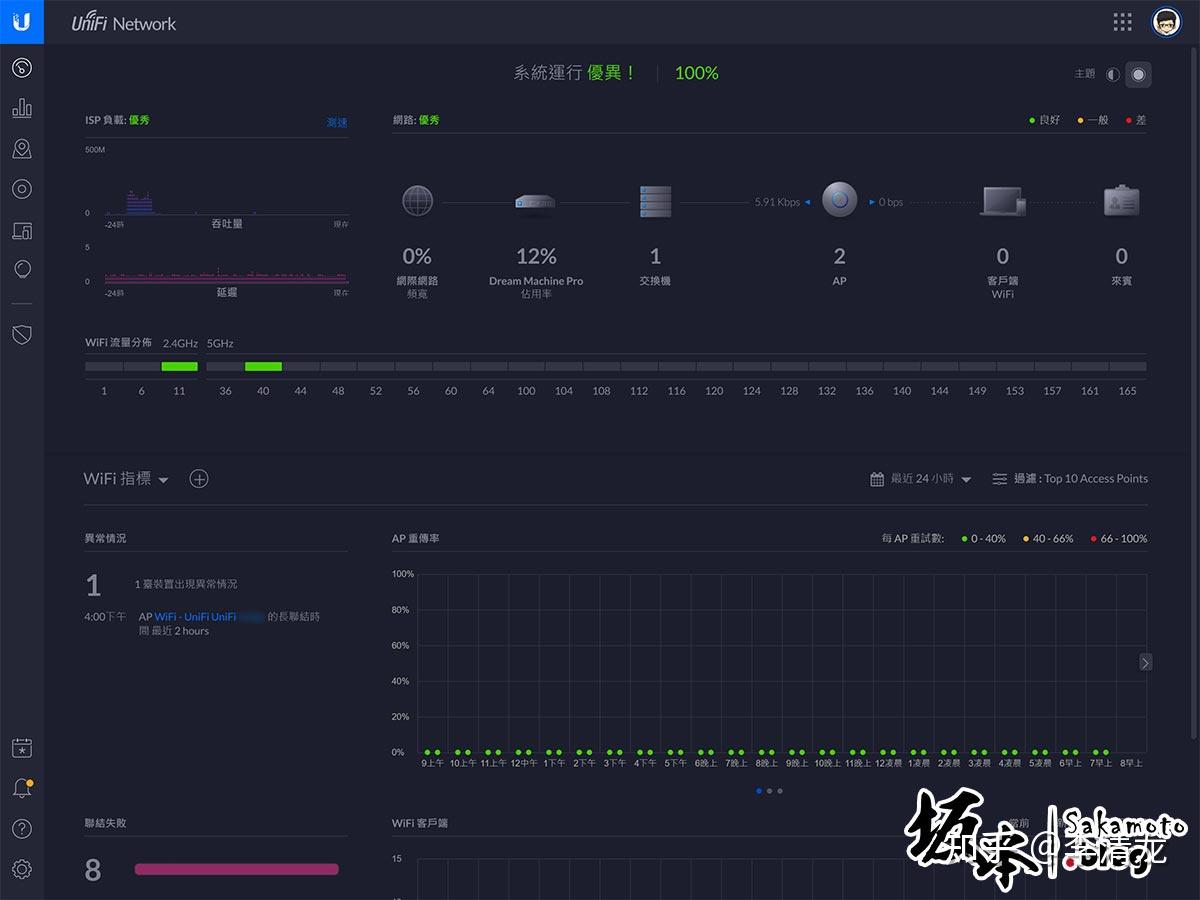The image size is (1200, 900).
Task: Expand the WiFi 指標 dropdown
Action: tap(163, 479)
